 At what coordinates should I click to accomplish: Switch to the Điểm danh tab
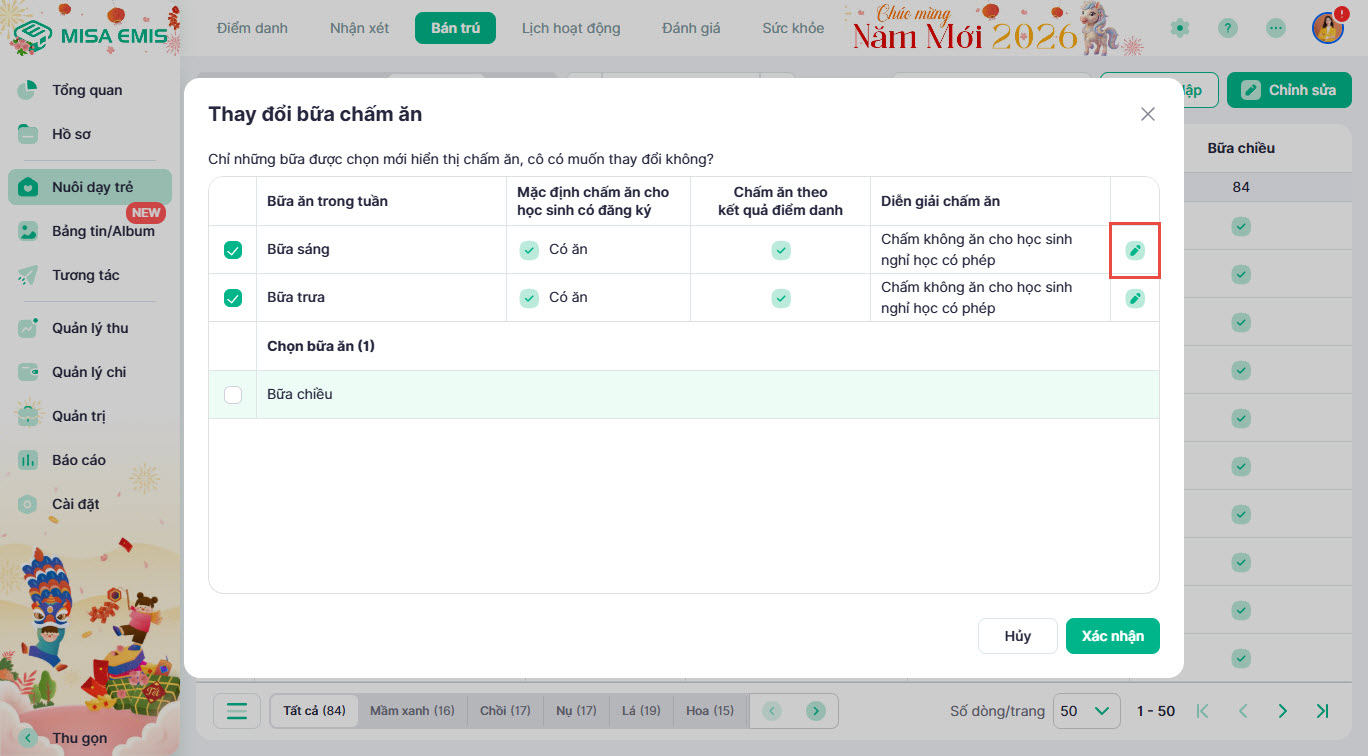click(252, 28)
